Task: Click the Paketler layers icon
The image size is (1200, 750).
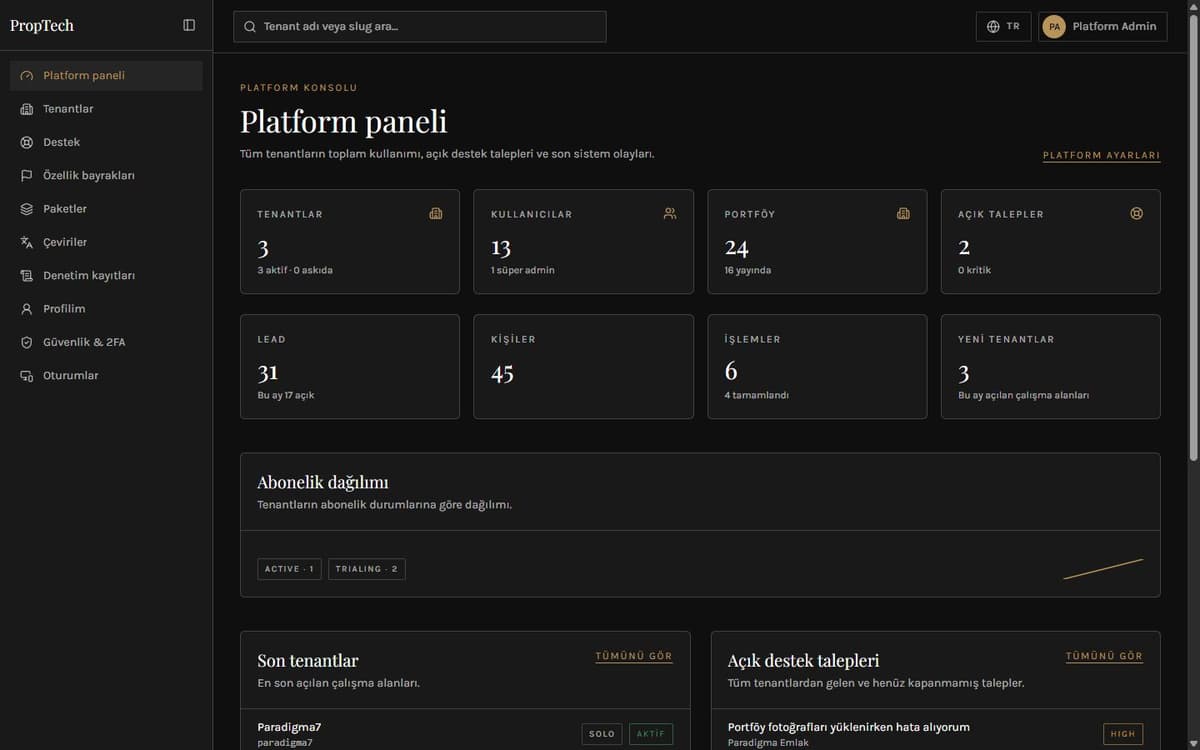Action: point(27,209)
